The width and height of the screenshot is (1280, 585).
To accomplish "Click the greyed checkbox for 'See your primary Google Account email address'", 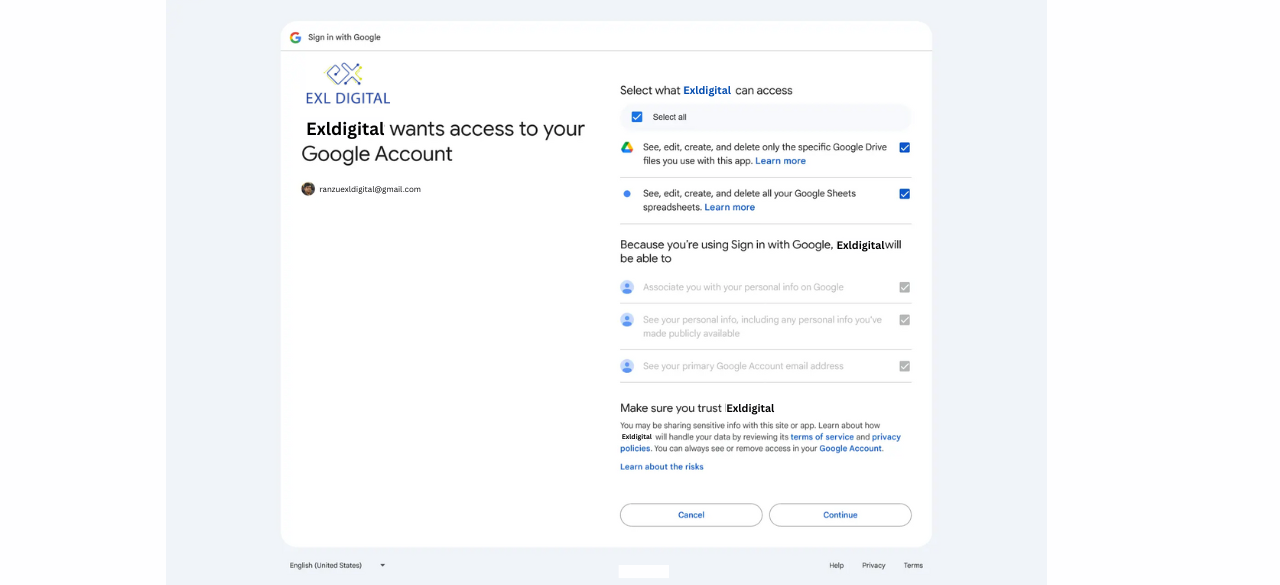I will click(x=905, y=366).
